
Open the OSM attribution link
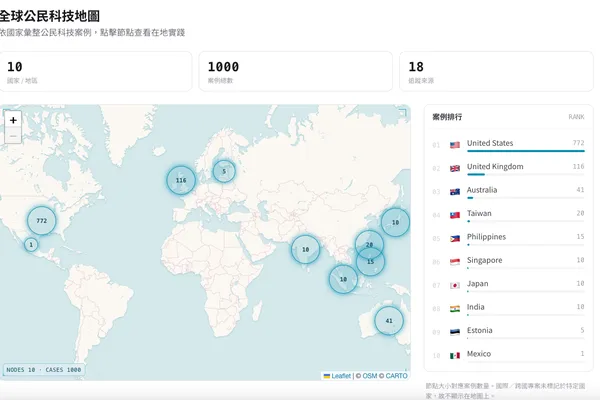point(370,376)
